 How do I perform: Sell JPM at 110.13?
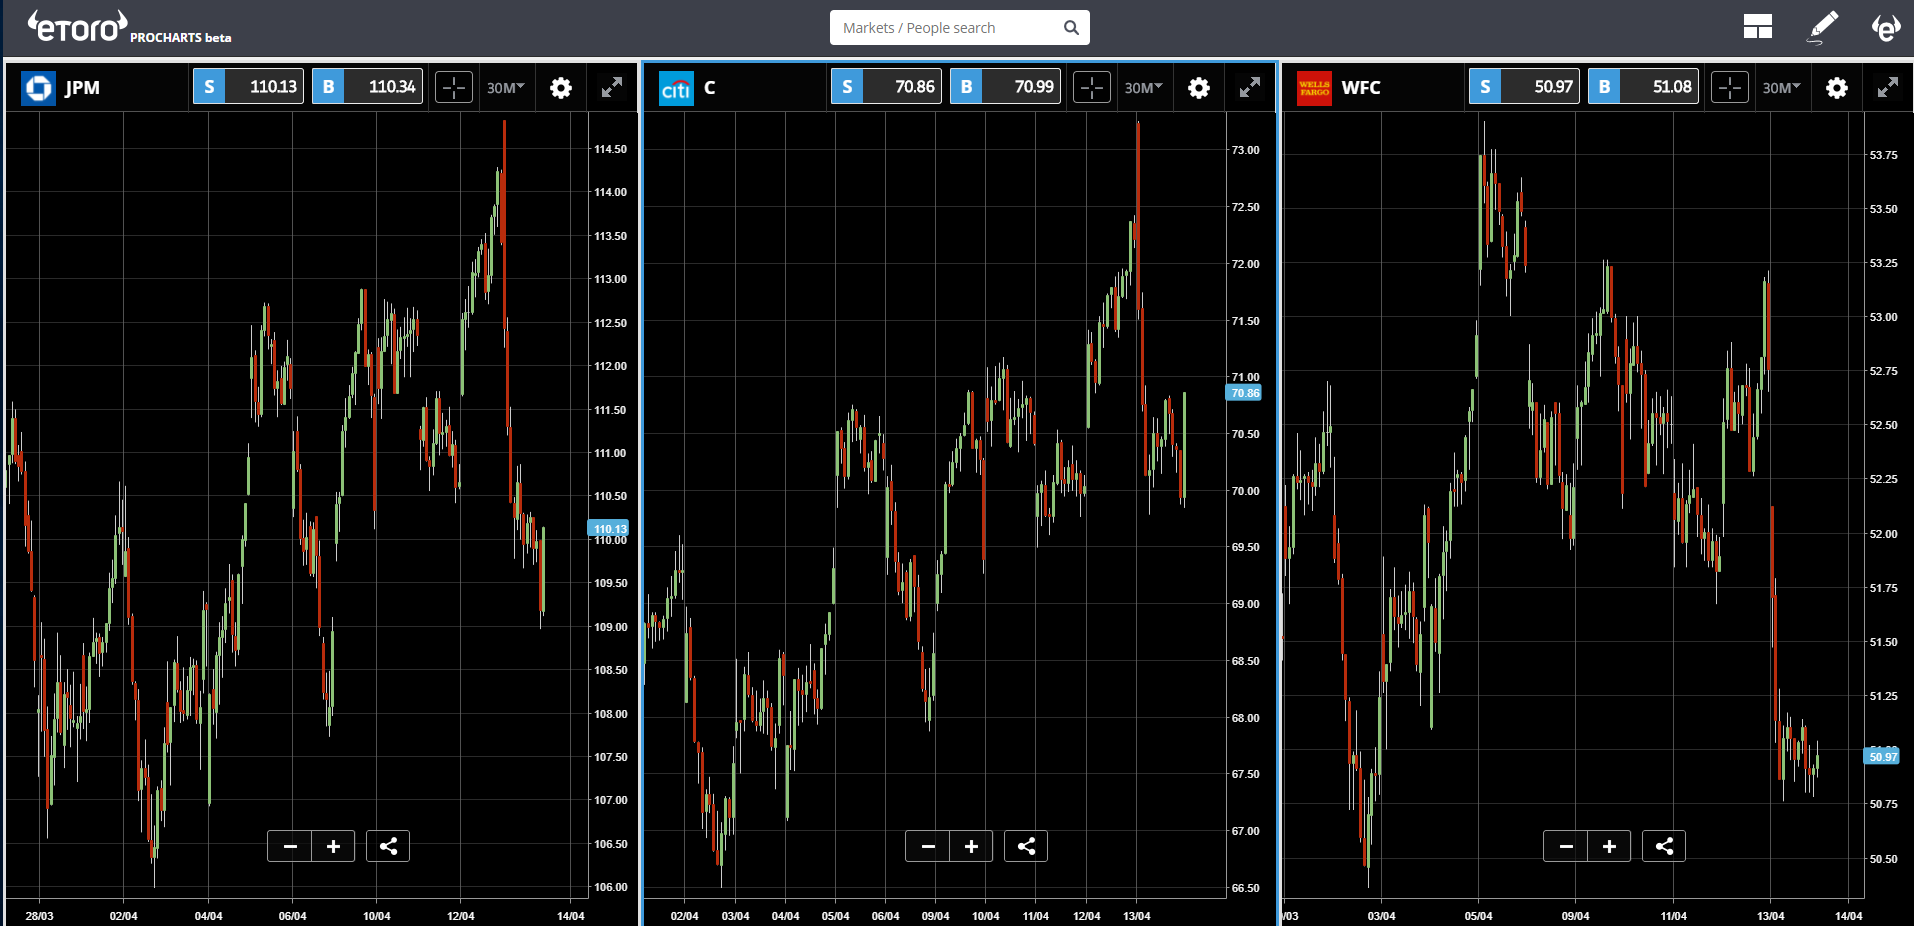(248, 87)
